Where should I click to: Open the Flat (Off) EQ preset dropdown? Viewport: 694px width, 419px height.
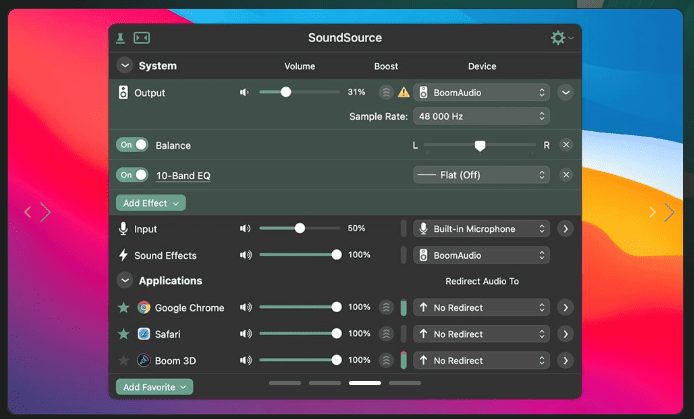click(482, 175)
